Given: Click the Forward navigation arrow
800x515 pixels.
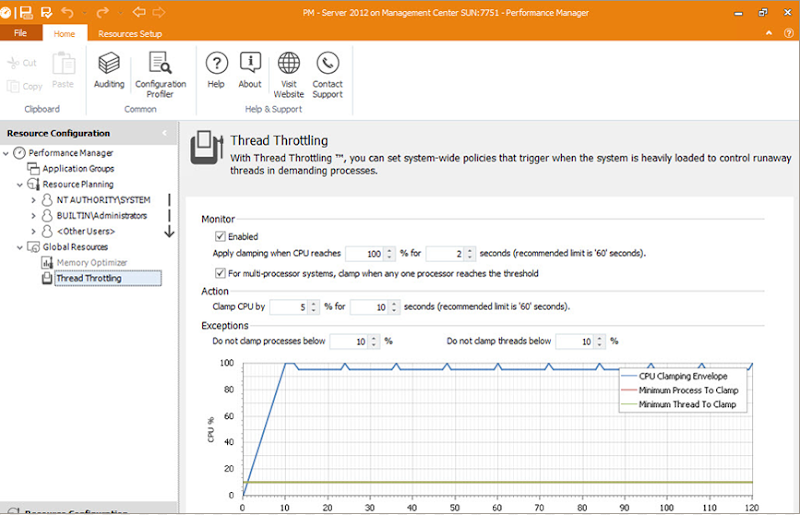Looking at the screenshot, I should click(159, 12).
